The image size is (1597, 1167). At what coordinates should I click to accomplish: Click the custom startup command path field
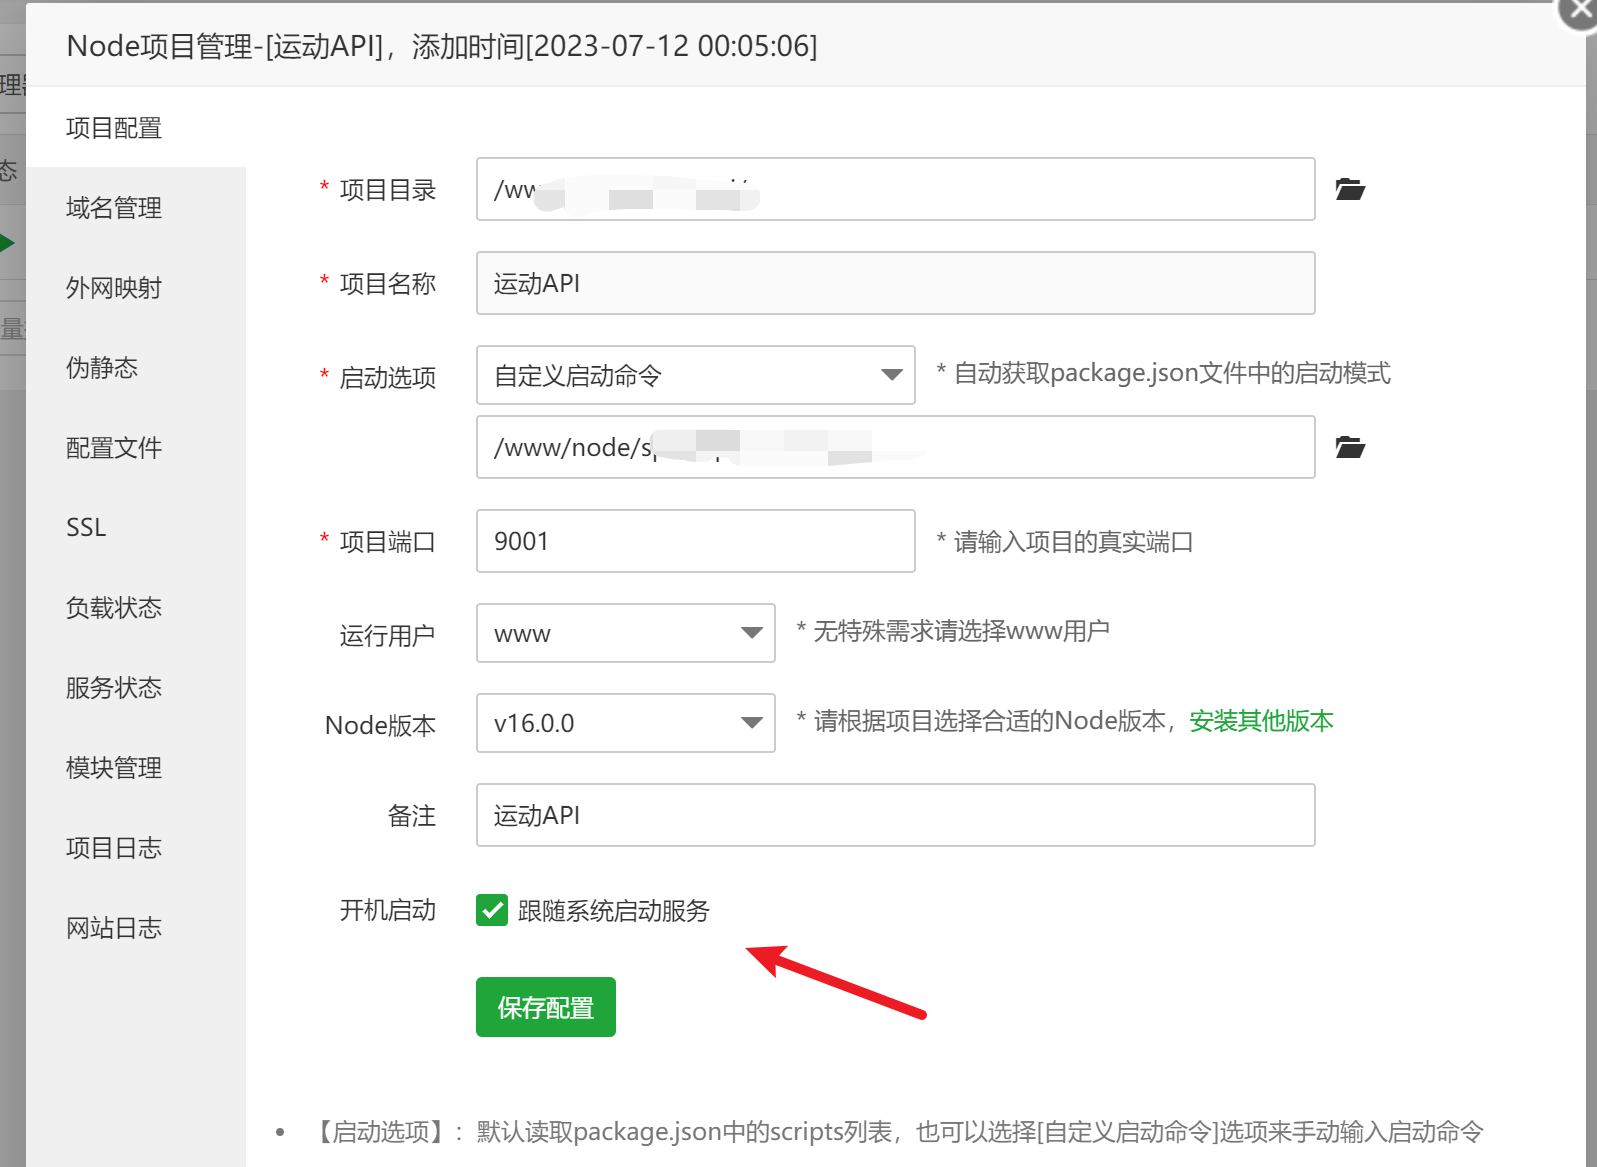click(x=896, y=447)
